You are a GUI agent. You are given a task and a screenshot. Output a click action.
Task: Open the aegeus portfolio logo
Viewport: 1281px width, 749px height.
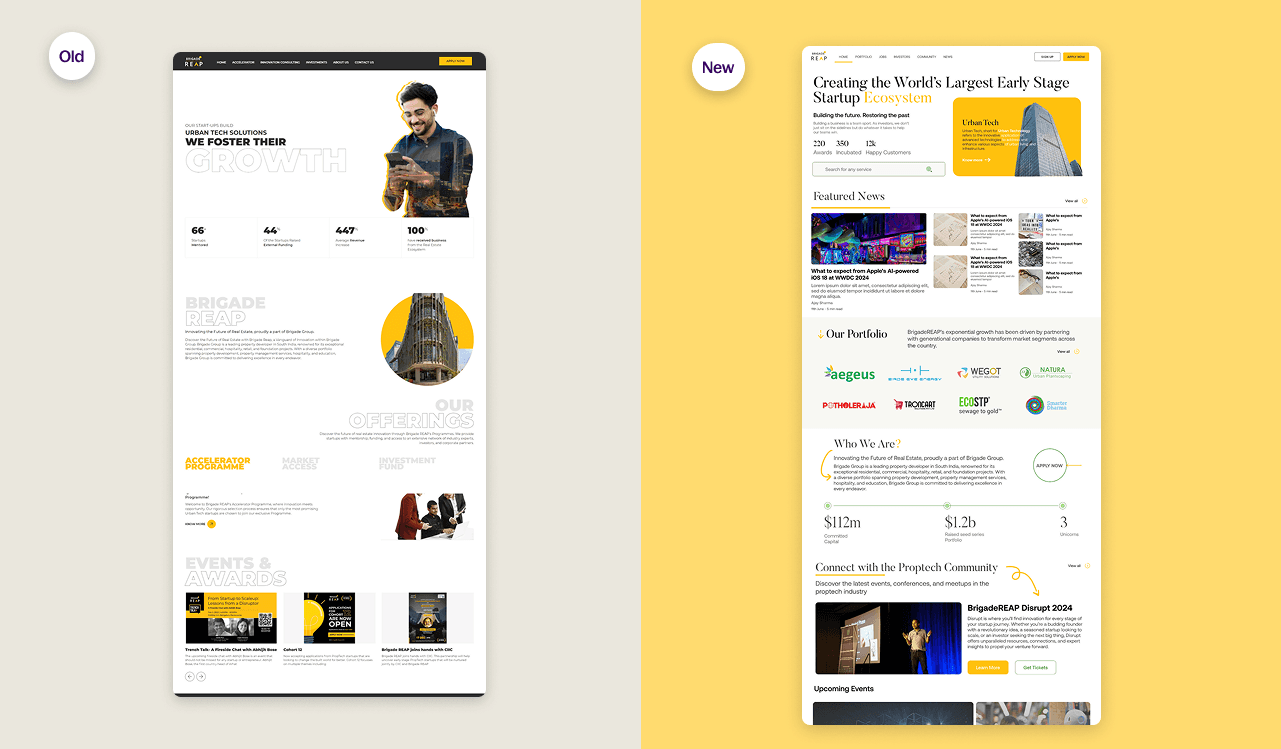point(850,374)
